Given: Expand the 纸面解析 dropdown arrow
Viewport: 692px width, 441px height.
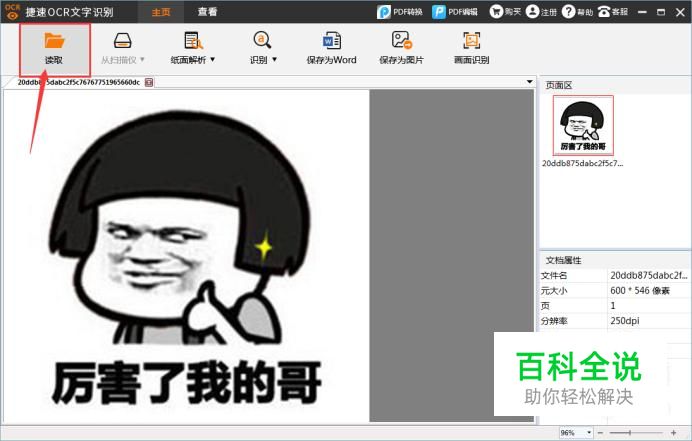Looking at the screenshot, I should 213,59.
